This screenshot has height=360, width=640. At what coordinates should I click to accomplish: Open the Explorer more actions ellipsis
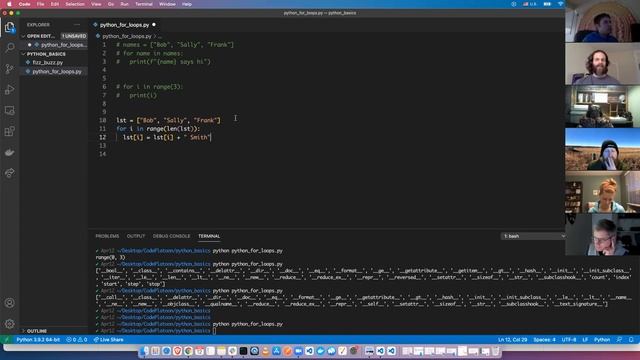point(77,25)
